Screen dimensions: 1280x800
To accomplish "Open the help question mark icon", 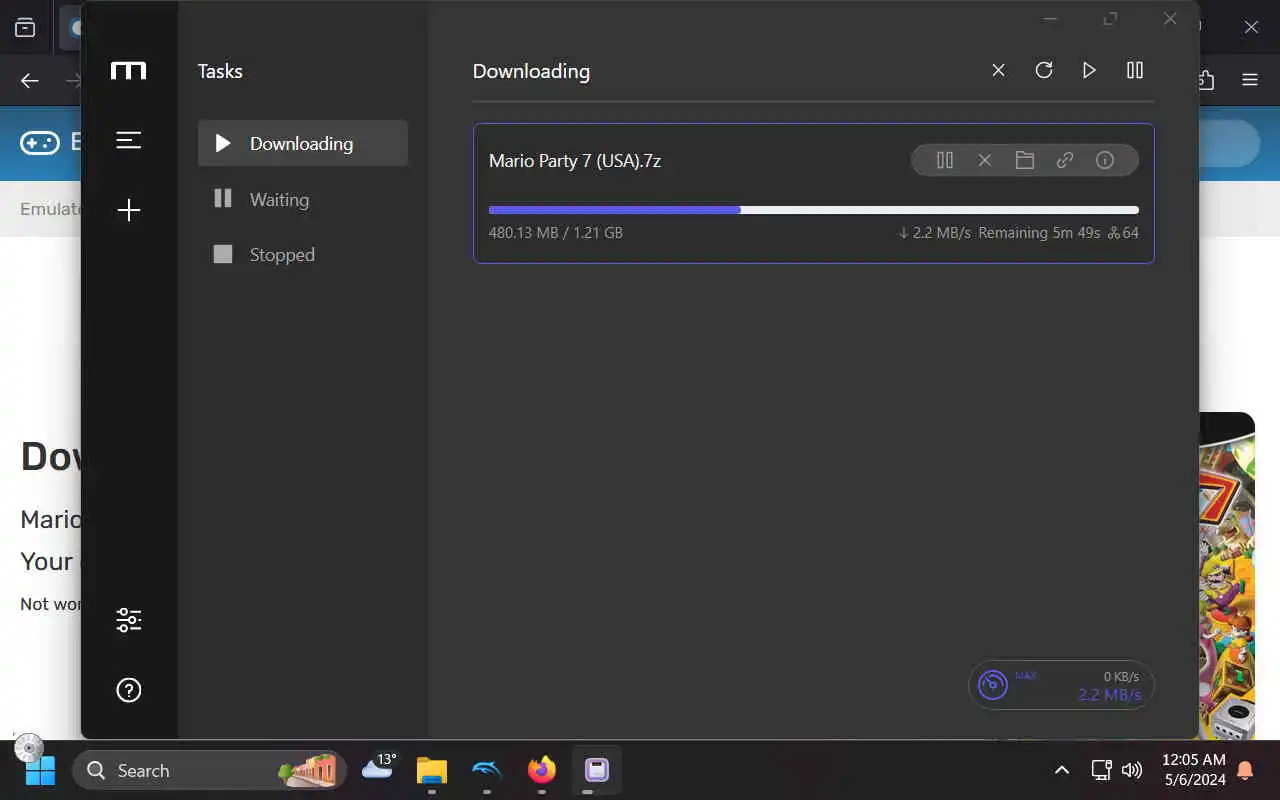I will [129, 690].
